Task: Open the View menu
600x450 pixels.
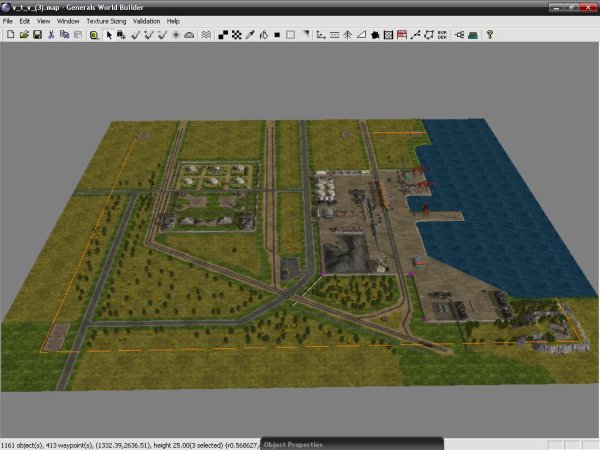Action: (43, 21)
